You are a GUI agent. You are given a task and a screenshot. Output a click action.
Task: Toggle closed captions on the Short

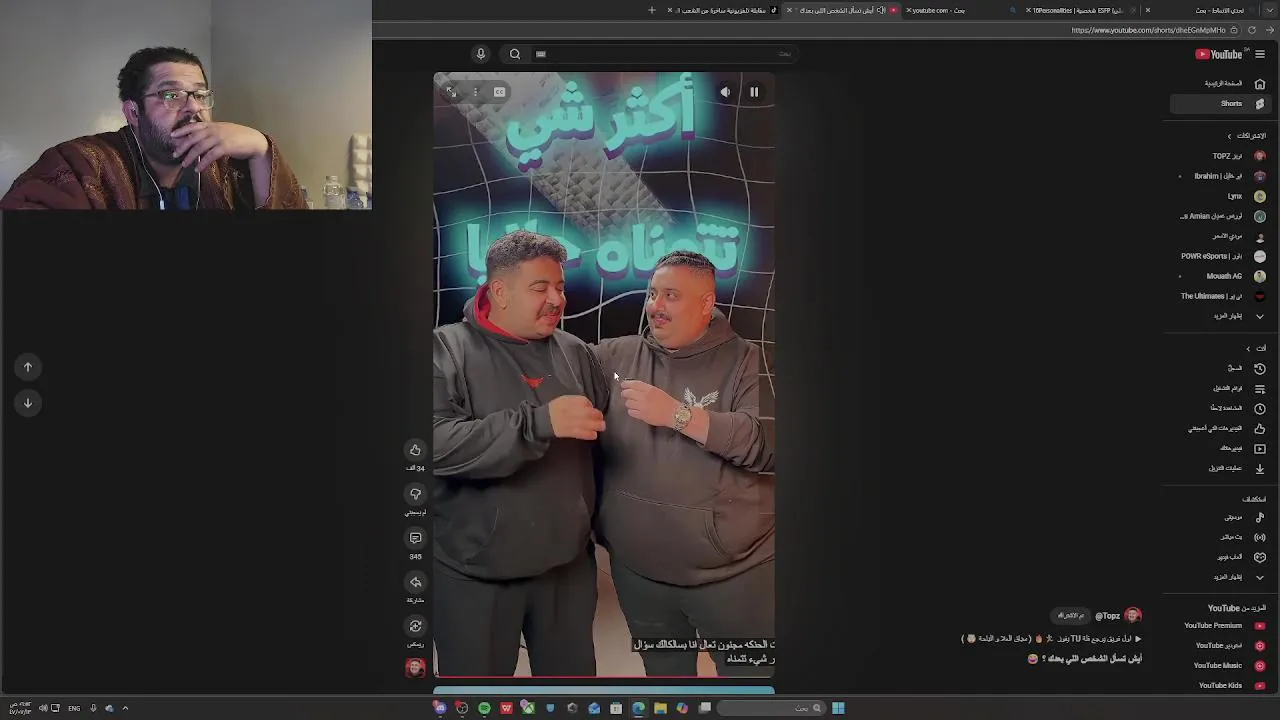pyautogui.click(x=499, y=92)
